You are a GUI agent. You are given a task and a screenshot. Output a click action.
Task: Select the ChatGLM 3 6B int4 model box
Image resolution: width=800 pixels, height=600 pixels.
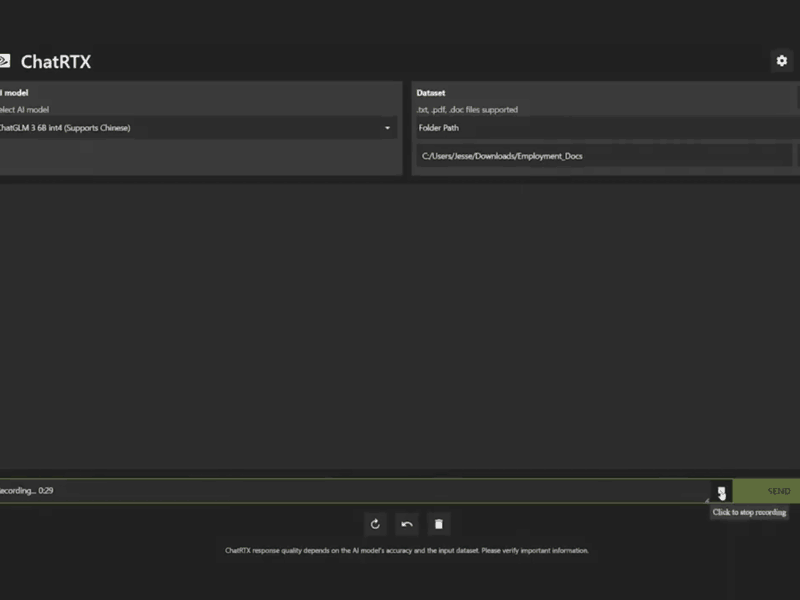(198, 128)
